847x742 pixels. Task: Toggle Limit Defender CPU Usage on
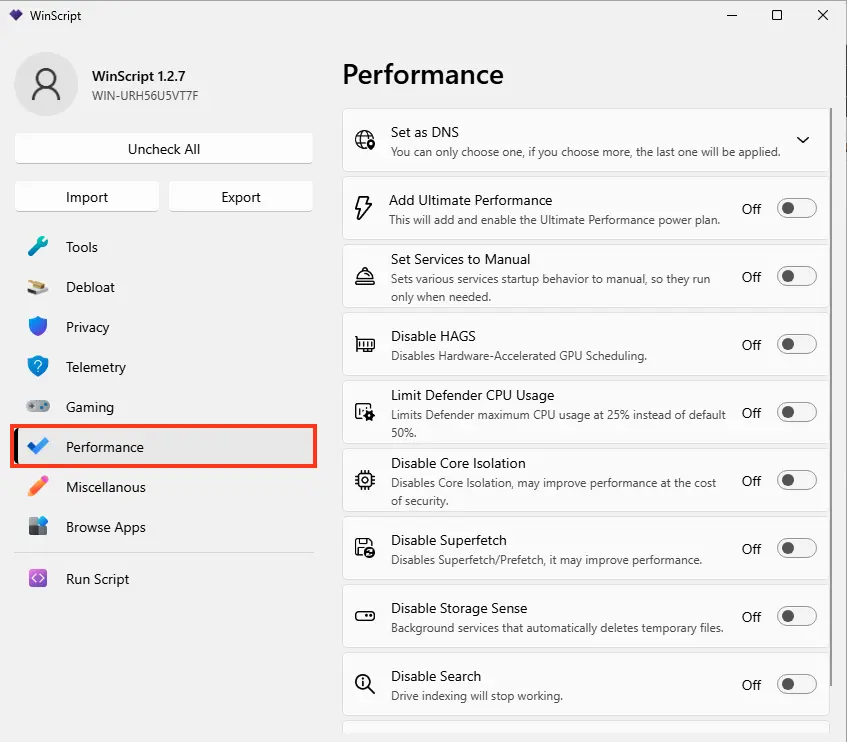click(796, 413)
